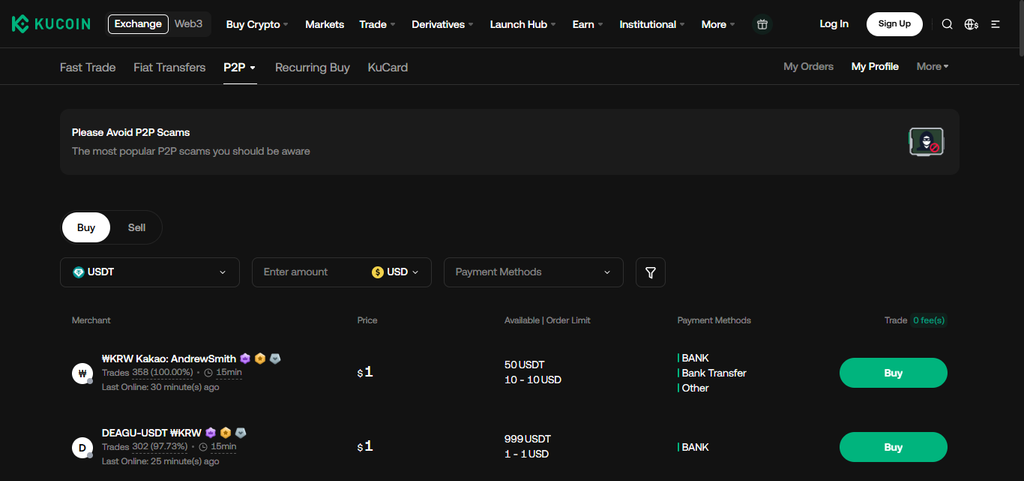Click the P2P scam warning thumbnail
This screenshot has width=1024, height=481.
[926, 142]
